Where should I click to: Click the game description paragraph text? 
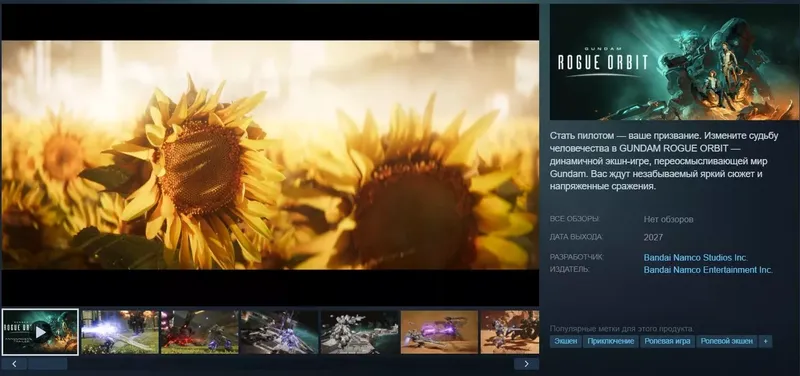[x=664, y=161]
